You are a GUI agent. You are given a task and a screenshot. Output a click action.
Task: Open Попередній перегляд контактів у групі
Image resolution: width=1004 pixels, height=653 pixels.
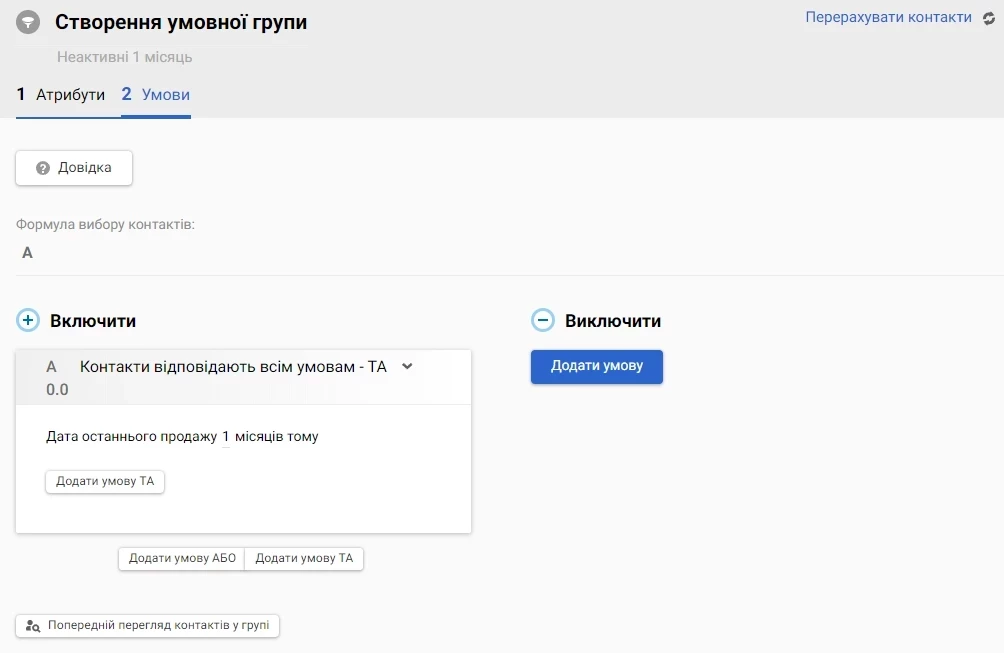(x=148, y=626)
